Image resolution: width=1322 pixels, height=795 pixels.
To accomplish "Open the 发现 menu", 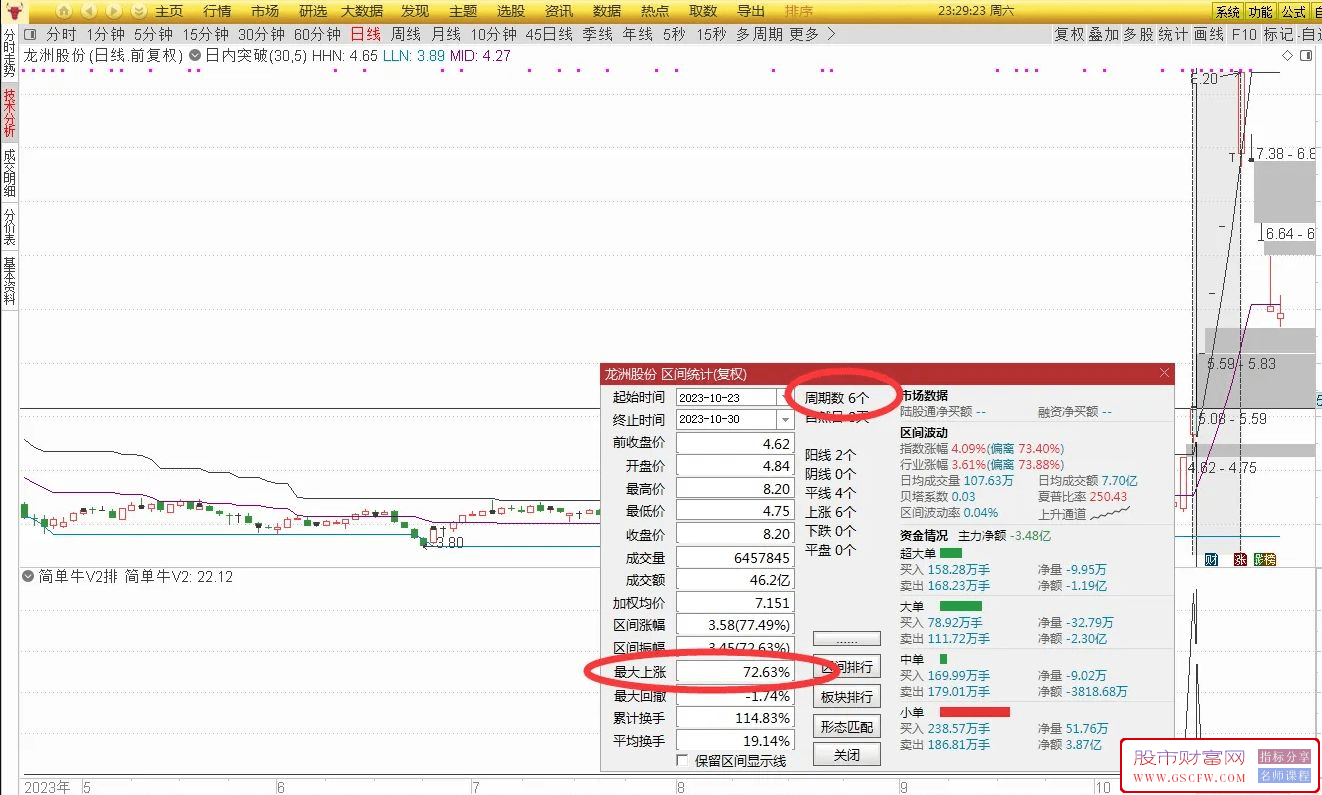I will (x=415, y=11).
